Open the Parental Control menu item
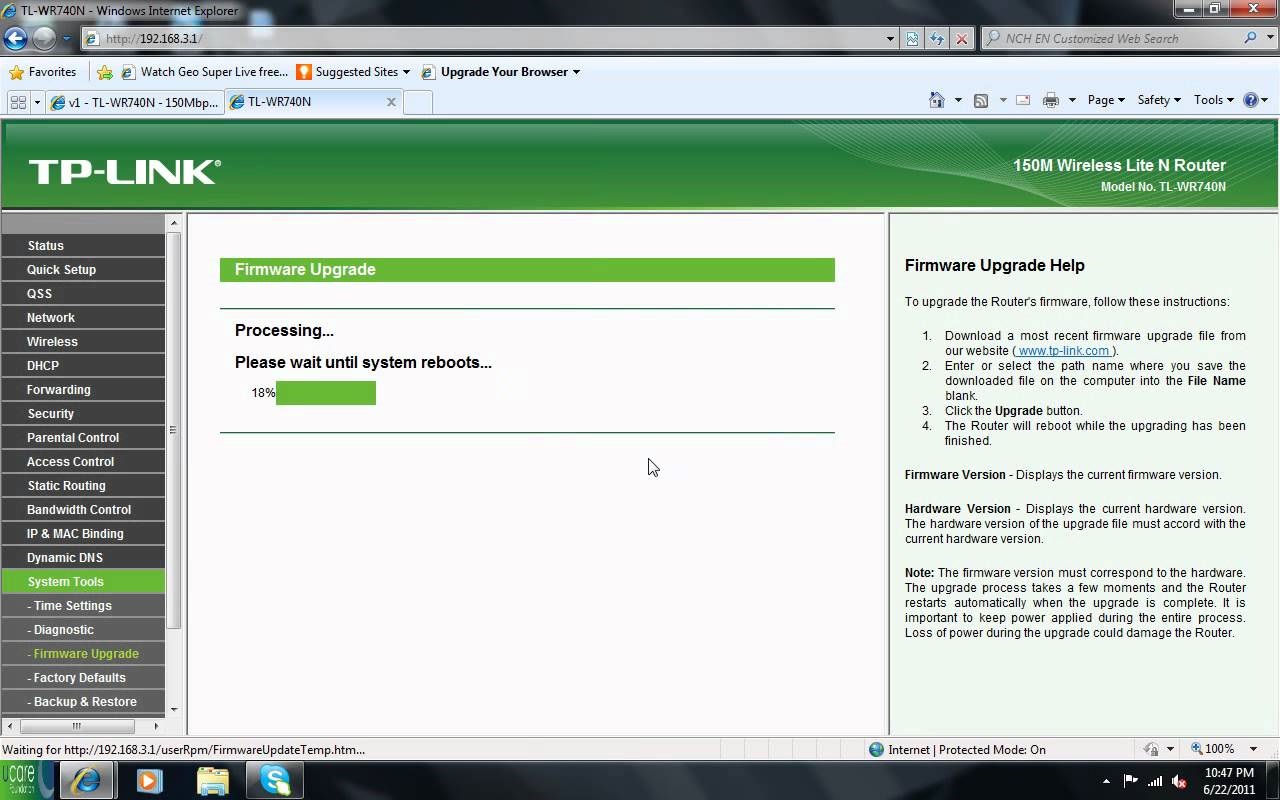The image size is (1280, 800). (83, 437)
